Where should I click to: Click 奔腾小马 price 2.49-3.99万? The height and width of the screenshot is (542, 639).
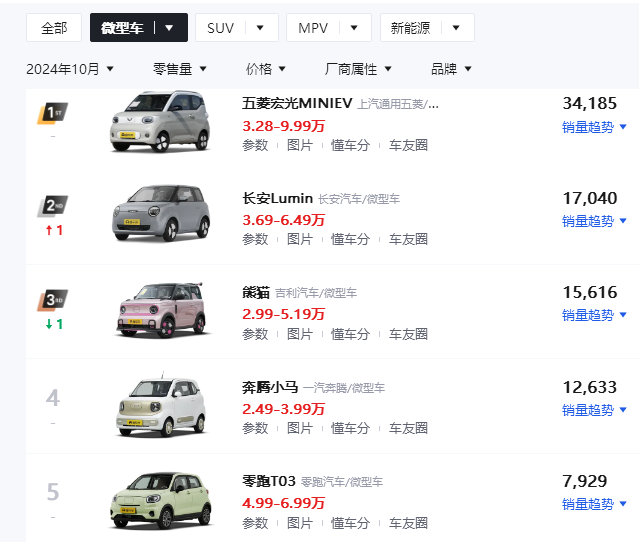tap(284, 409)
